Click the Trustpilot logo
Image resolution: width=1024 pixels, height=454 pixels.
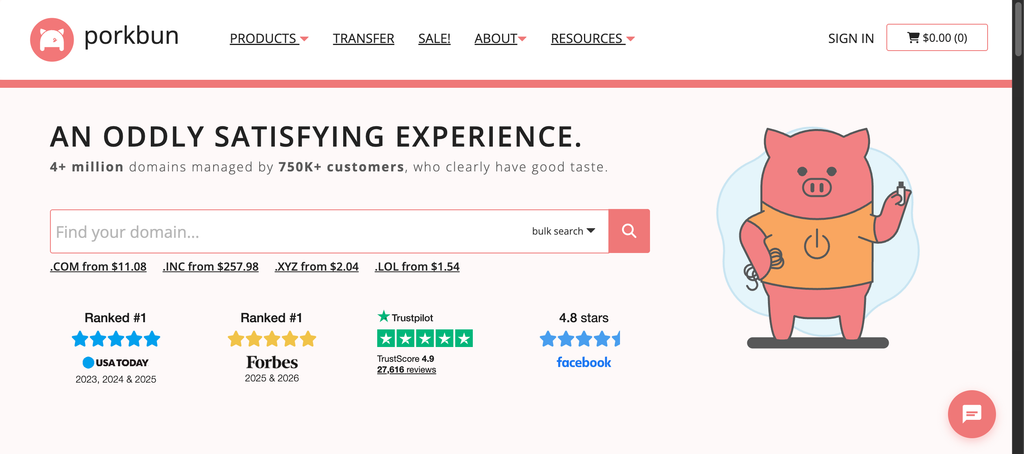click(x=406, y=317)
